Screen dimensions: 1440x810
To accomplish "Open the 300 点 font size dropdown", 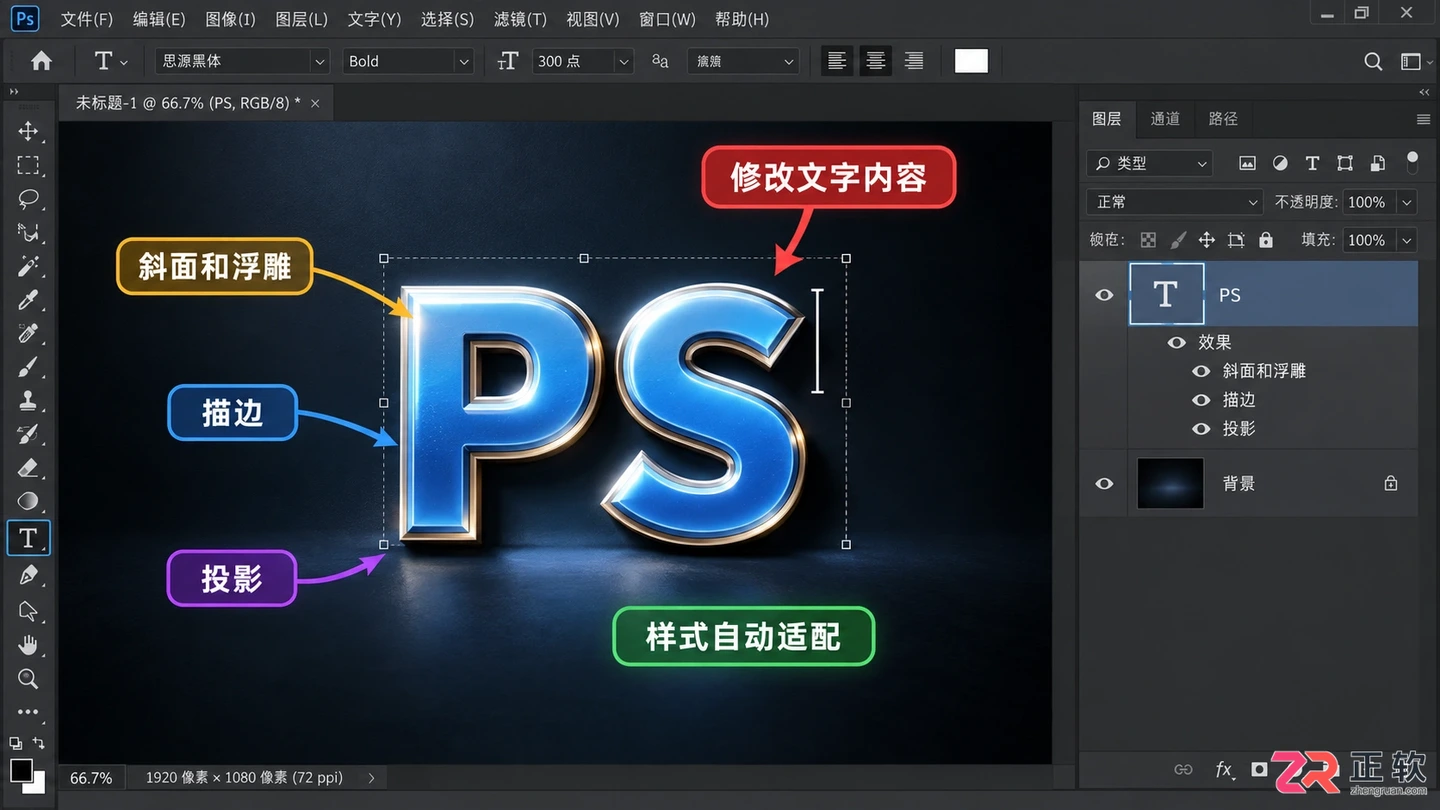I will (x=582, y=61).
